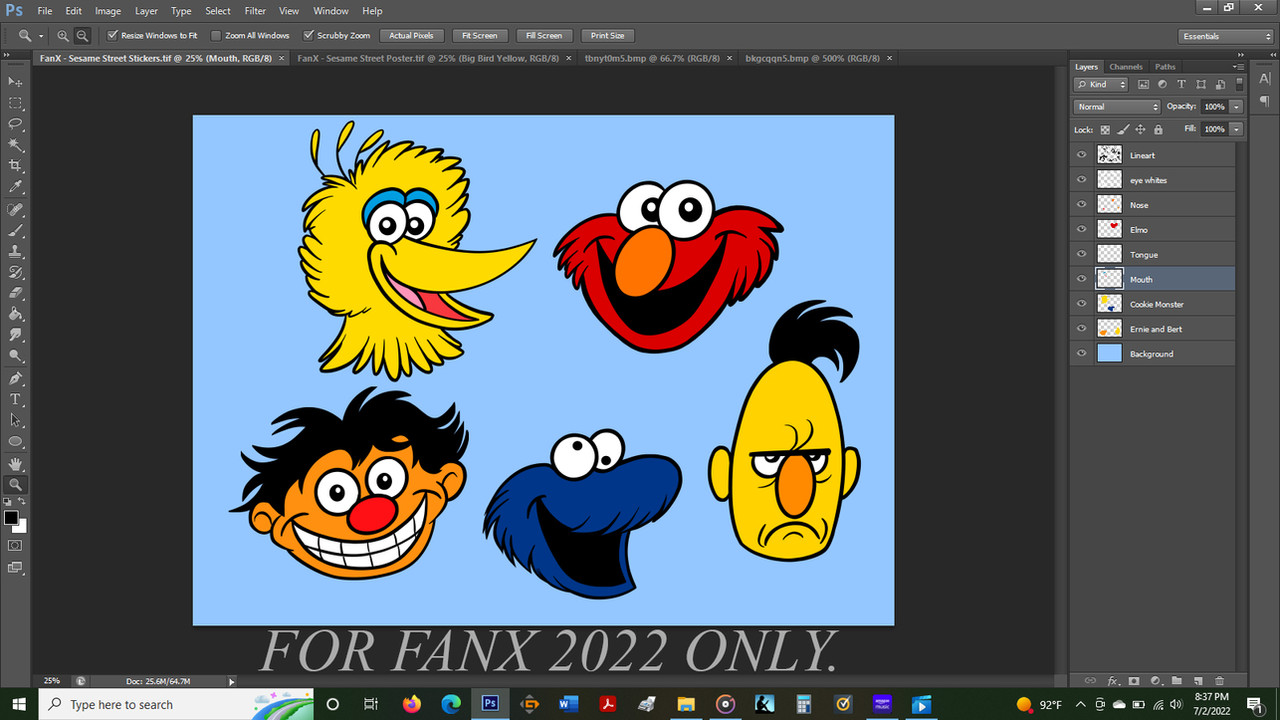Toggle visibility of Cookie Monster layer
This screenshot has width=1280, height=720.
tap(1081, 304)
